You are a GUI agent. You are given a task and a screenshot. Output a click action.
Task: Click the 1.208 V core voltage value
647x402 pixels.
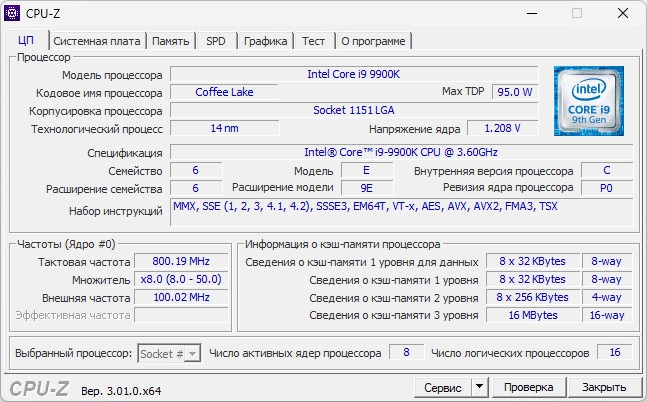click(x=503, y=128)
